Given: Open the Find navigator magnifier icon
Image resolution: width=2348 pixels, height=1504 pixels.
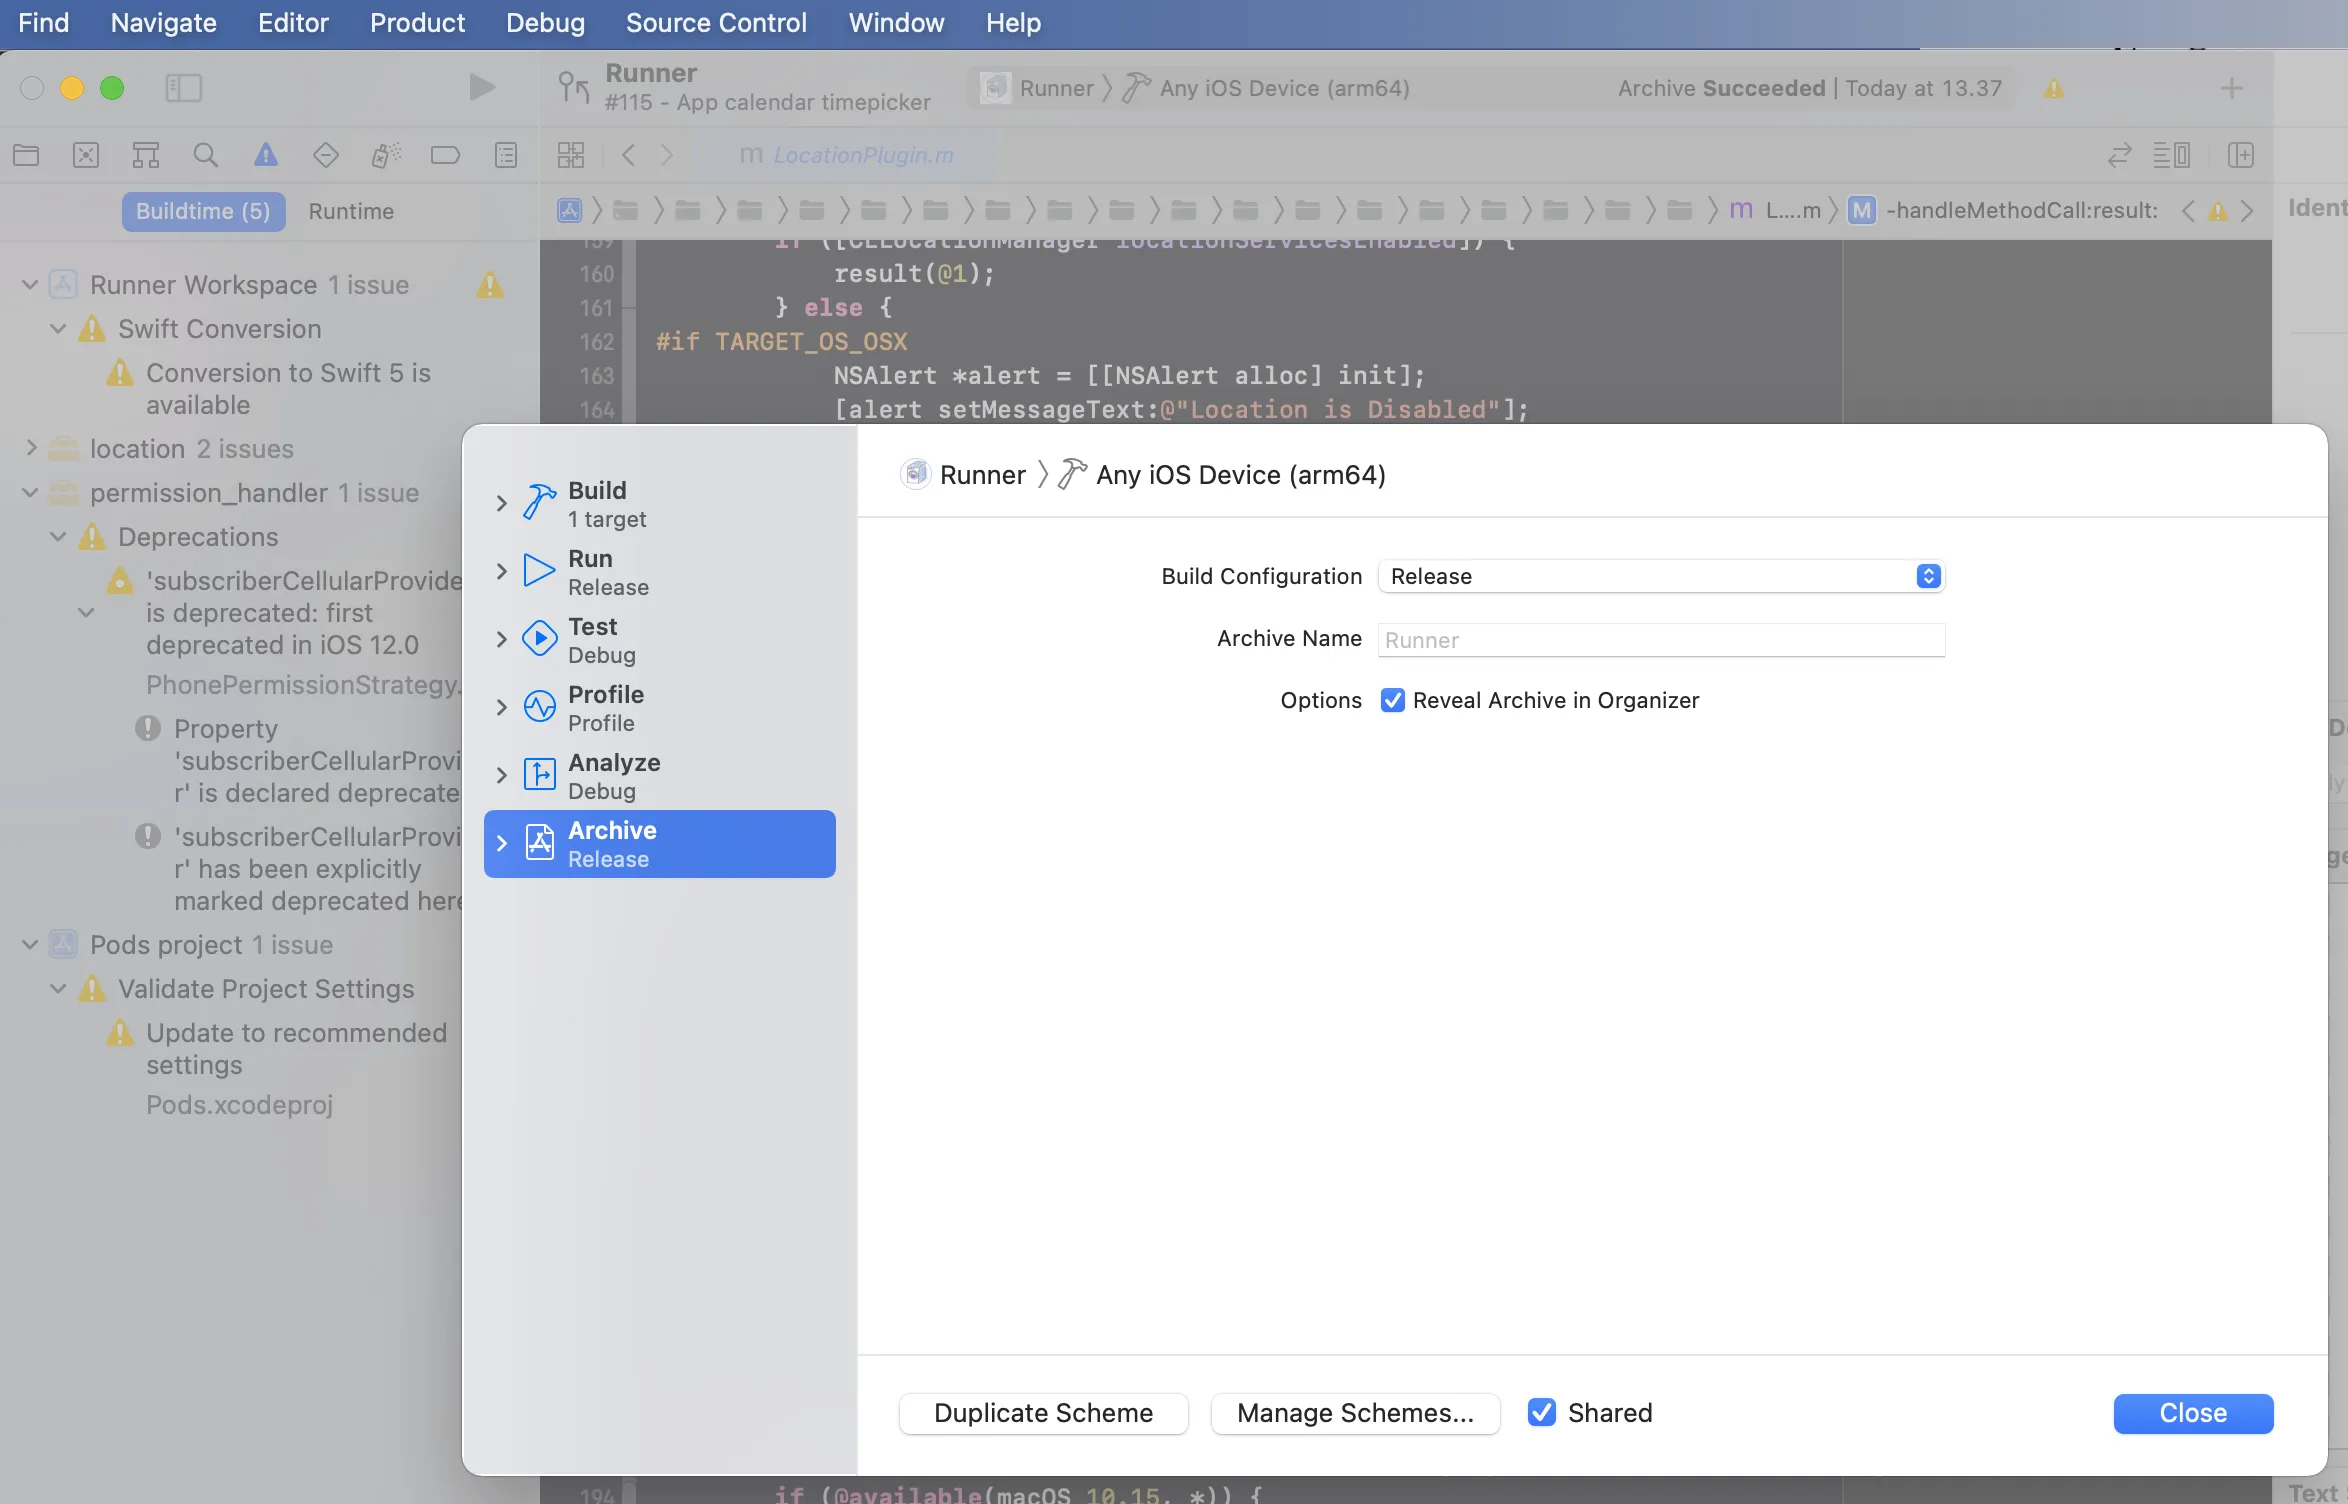Looking at the screenshot, I should (205, 155).
